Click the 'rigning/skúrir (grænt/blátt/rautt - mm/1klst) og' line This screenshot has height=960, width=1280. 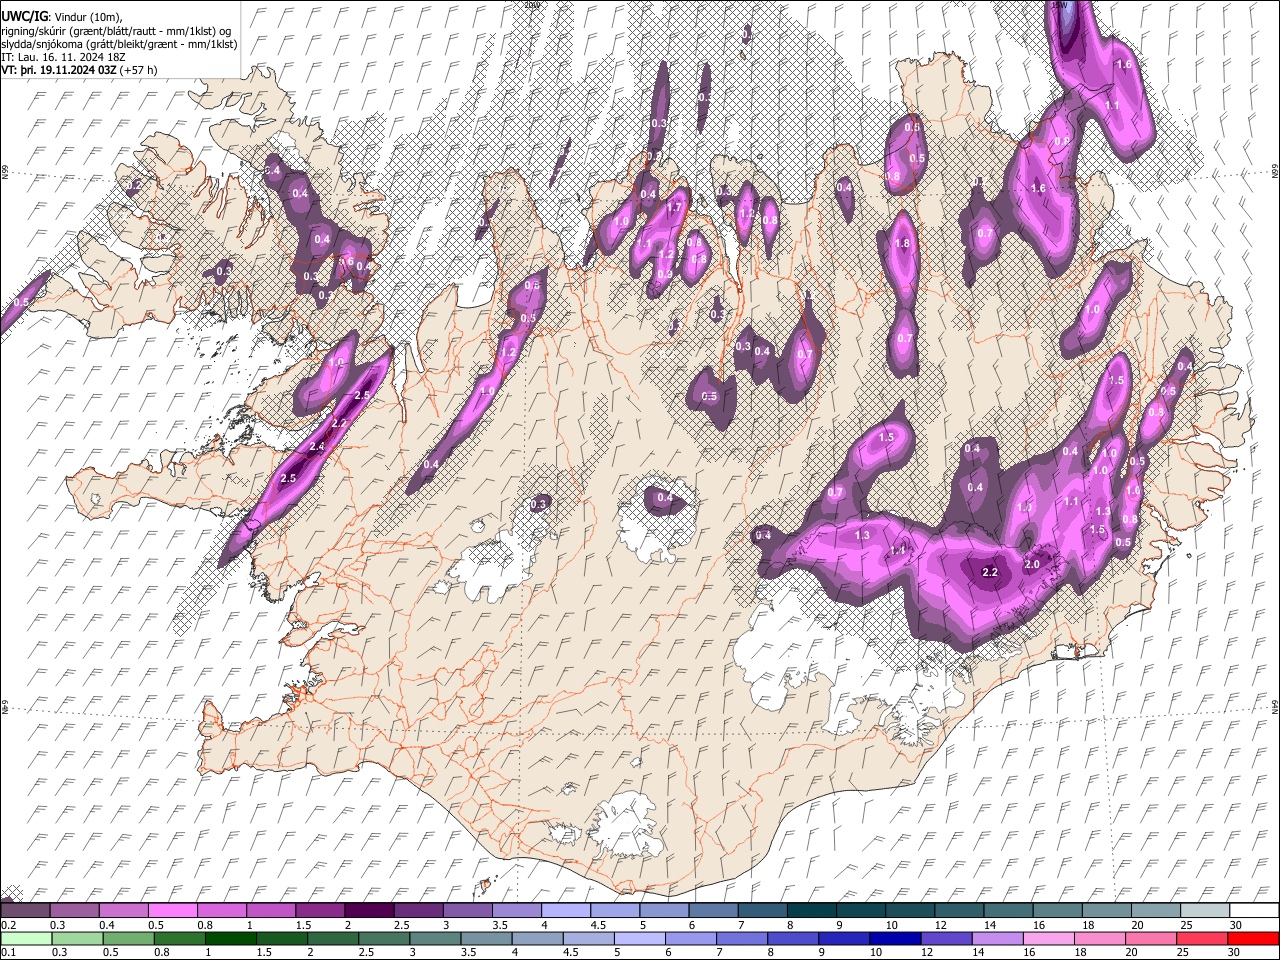[x=116, y=31]
